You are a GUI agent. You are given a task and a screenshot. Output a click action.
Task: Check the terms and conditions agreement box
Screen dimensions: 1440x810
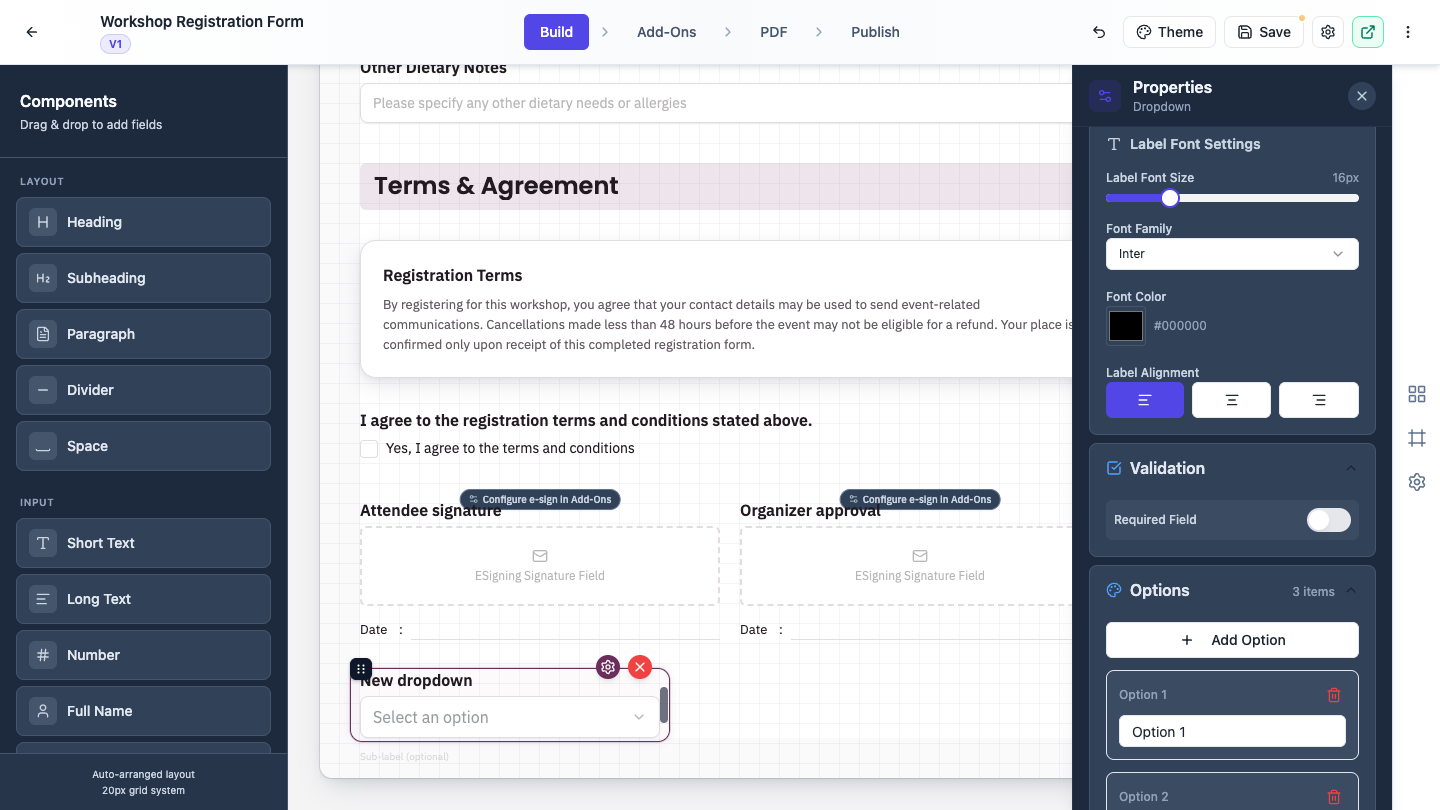coord(369,449)
